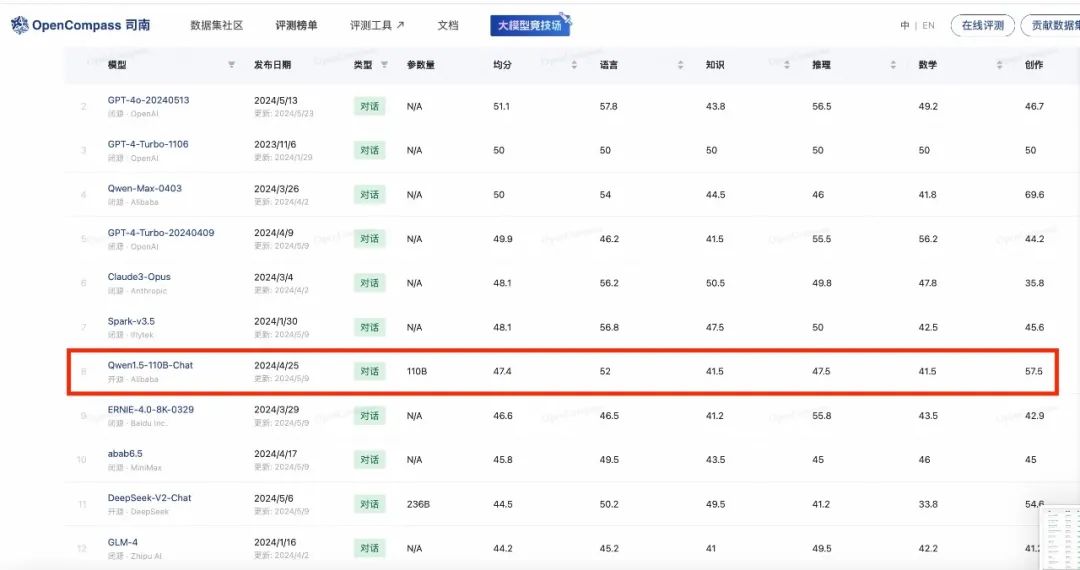The width and height of the screenshot is (1080, 570).
Task: Sort by the 语言 column arrows
Action: click(681, 65)
